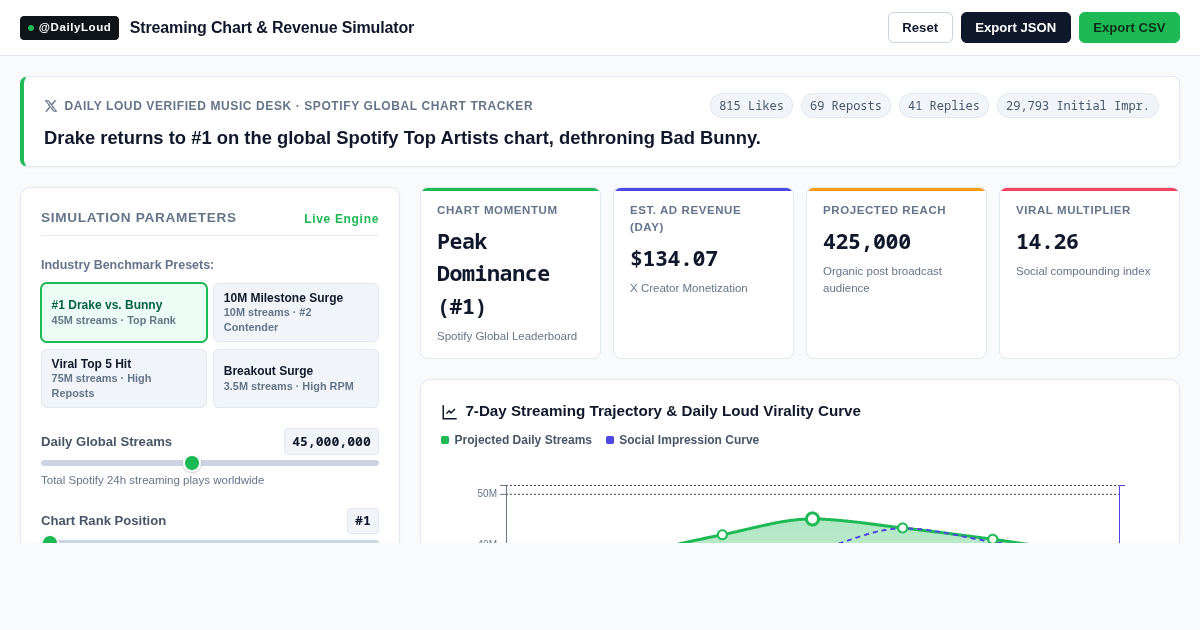Click the Social compounding index caption

point(1083,271)
